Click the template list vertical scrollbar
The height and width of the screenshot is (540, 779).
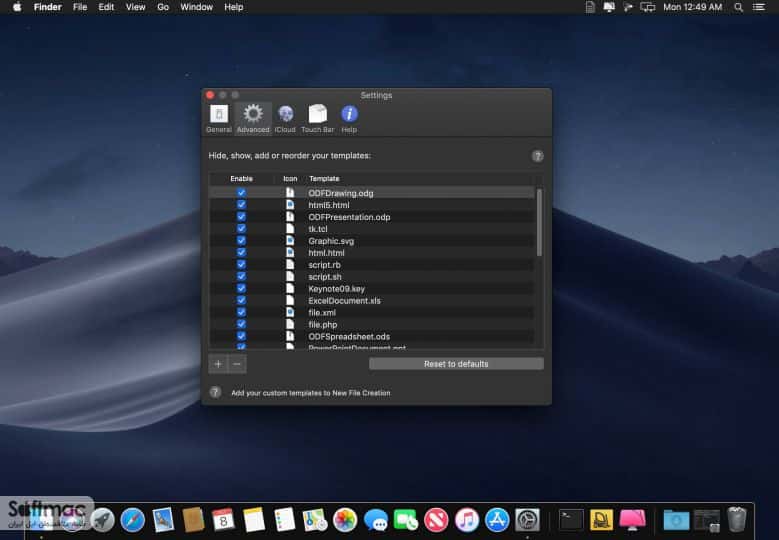click(539, 223)
